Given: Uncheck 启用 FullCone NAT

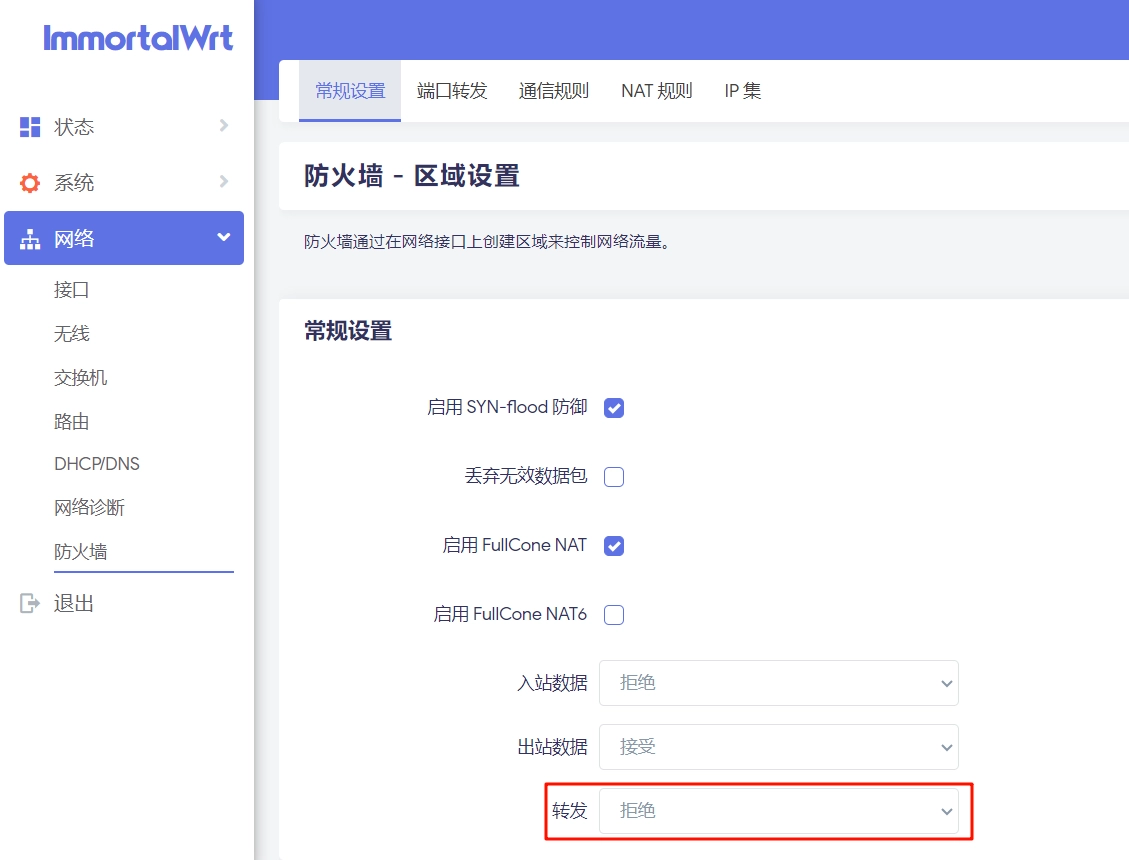Looking at the screenshot, I should tap(613, 545).
